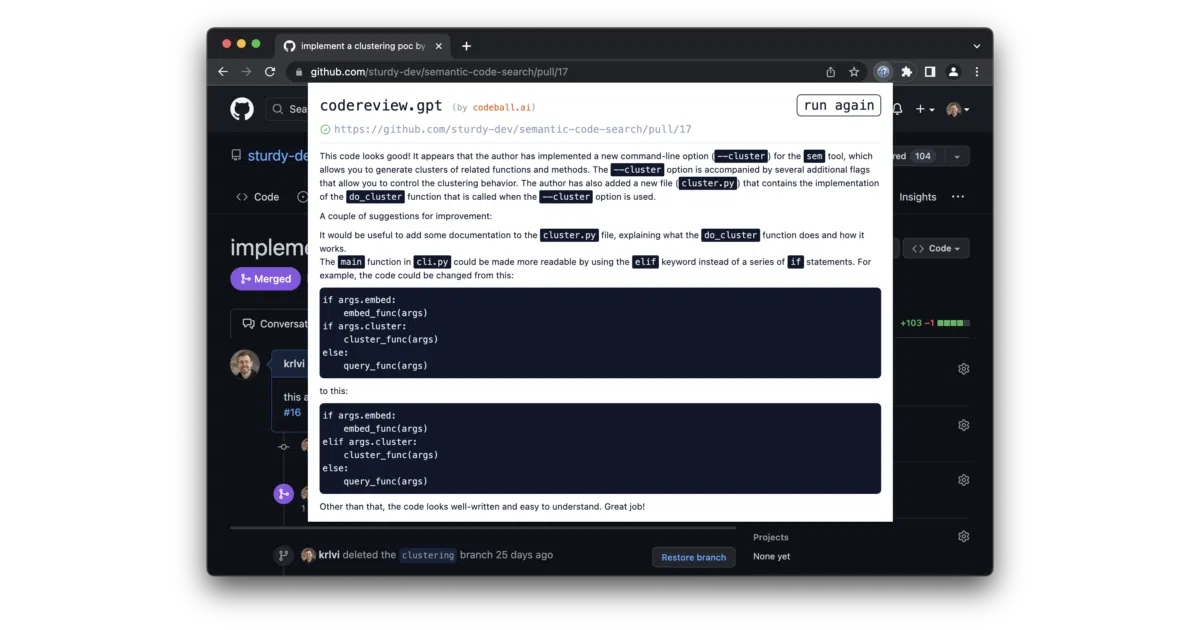The image size is (1200, 630).
Task: Toggle the browser side panel icon
Action: [930, 72]
